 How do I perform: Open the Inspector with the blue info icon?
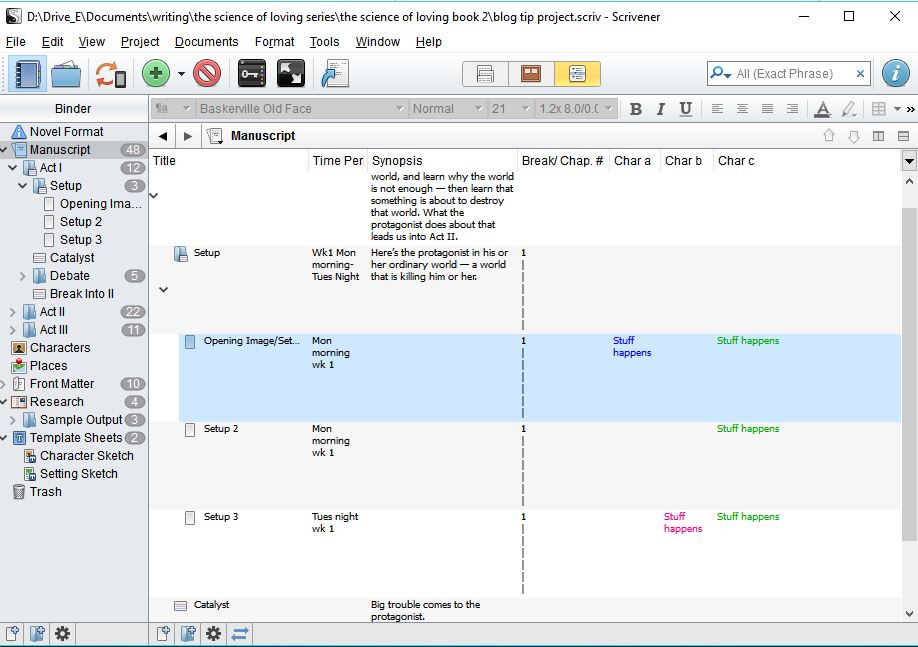tap(895, 73)
